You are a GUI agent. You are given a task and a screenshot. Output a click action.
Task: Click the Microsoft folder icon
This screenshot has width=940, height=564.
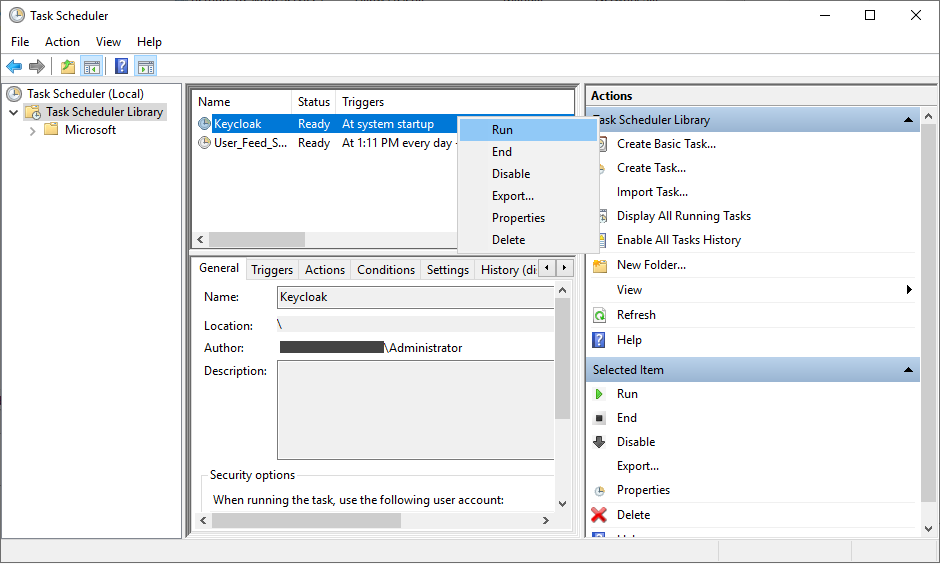pyautogui.click(x=52, y=129)
